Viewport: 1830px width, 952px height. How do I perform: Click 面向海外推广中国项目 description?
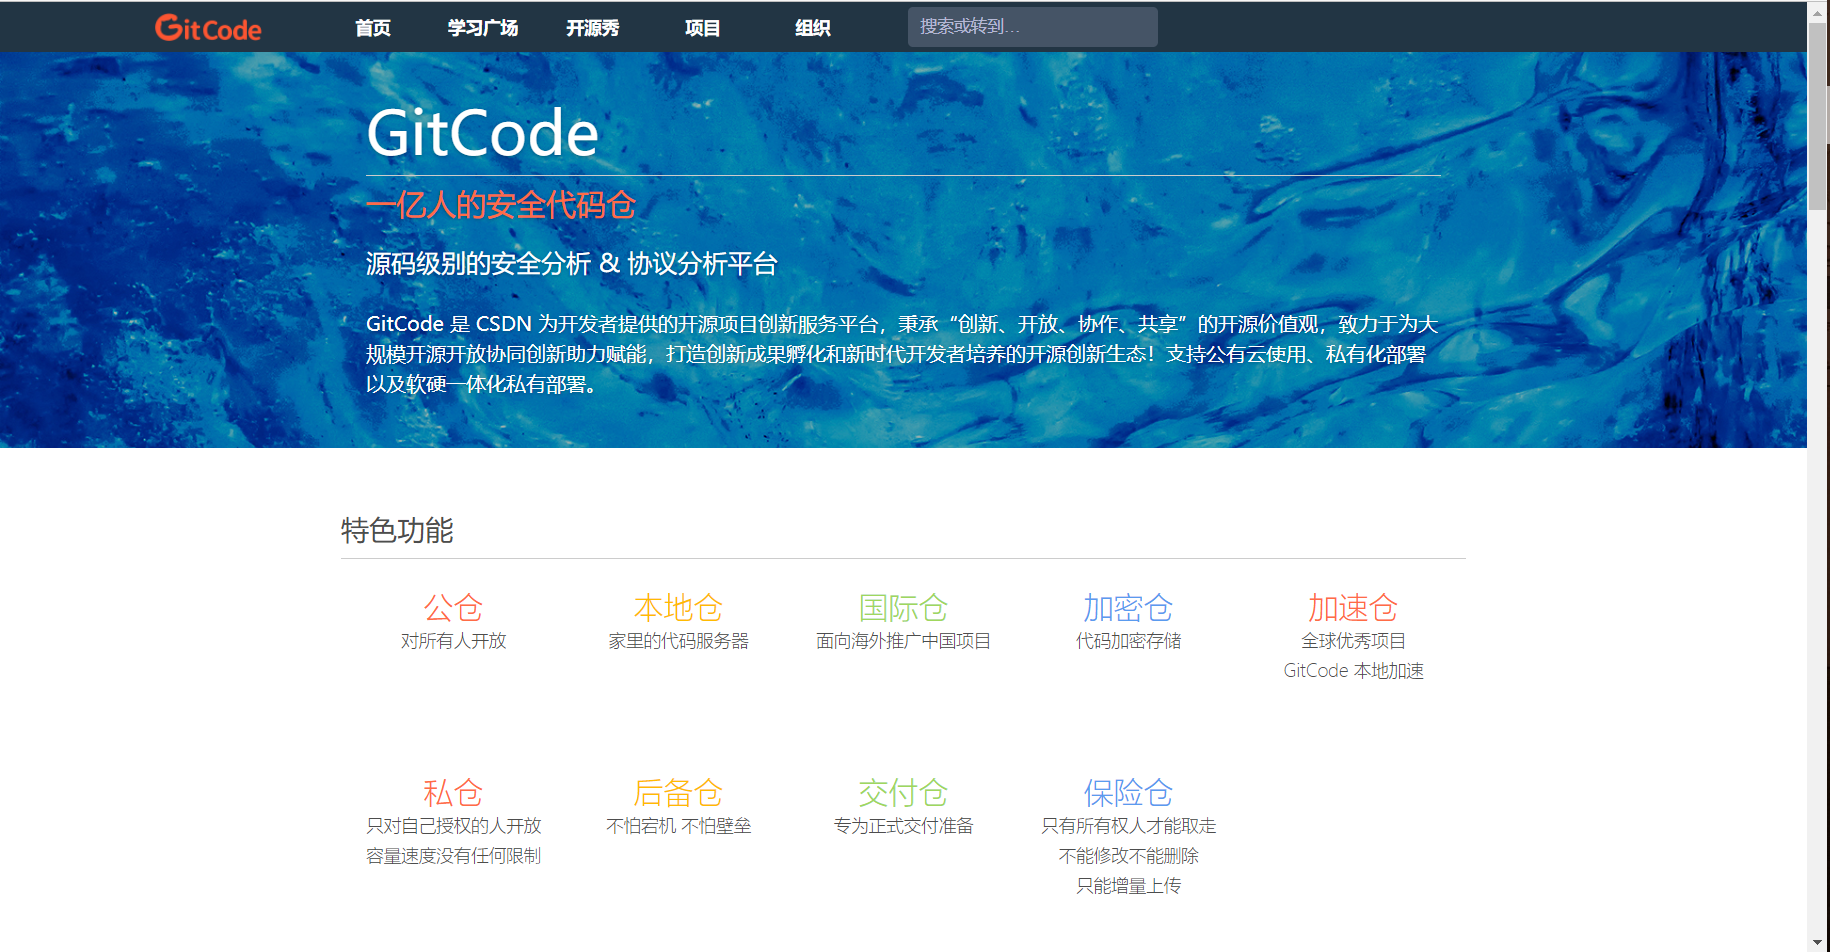pos(903,641)
